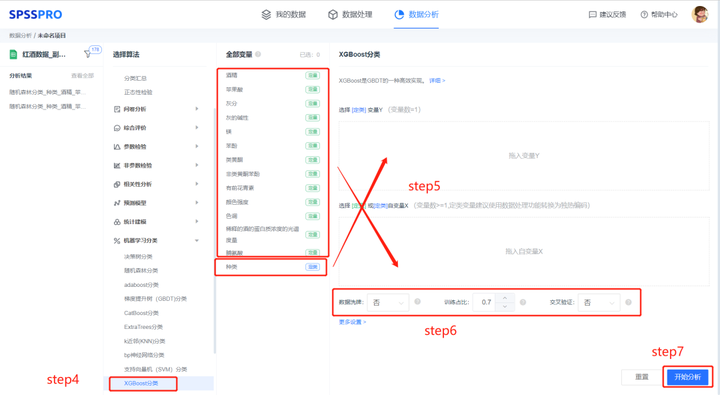Open the 我的数据 tab
The image size is (720, 395).
284,15
